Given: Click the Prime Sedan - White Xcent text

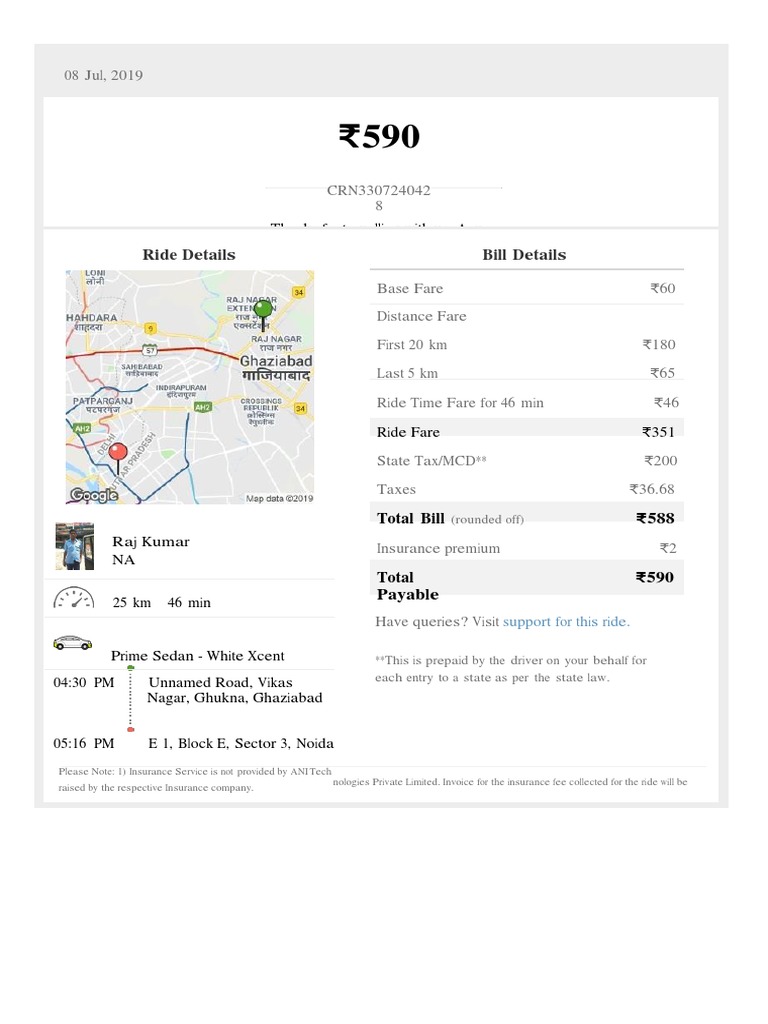Looking at the screenshot, I should click(x=197, y=656).
